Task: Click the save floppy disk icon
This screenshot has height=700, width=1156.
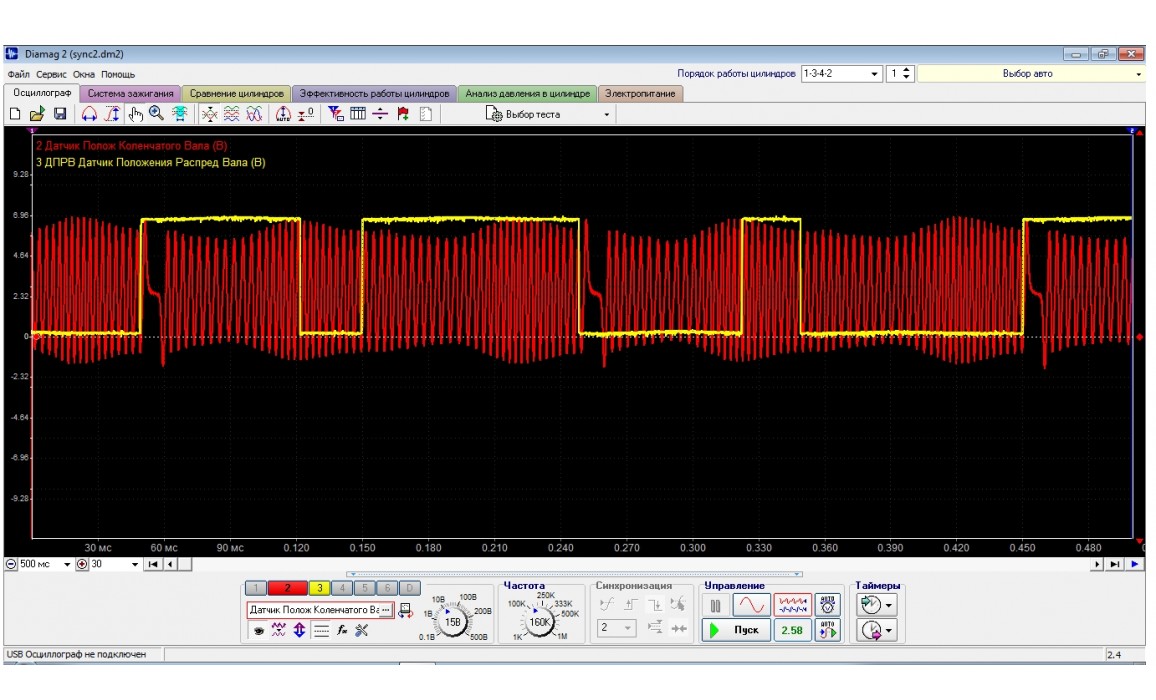Action: pos(60,114)
